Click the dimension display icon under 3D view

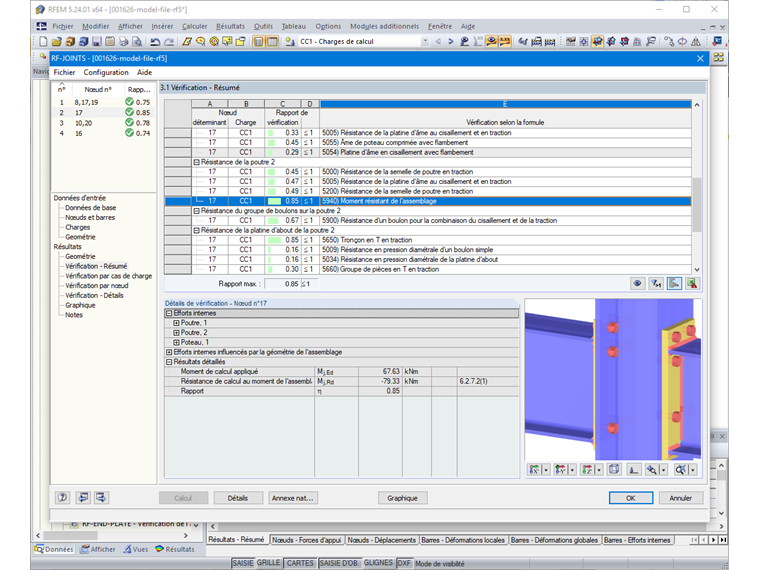pos(633,469)
